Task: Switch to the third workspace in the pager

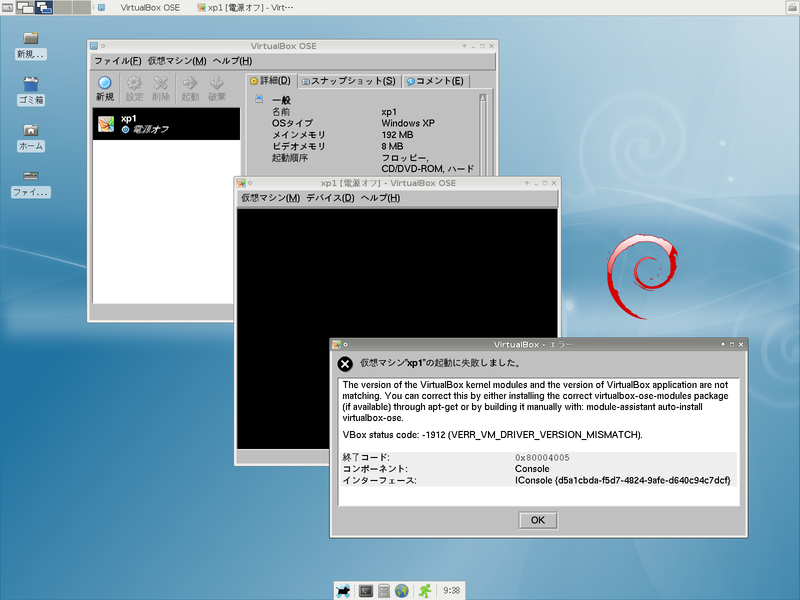Action: [63, 7]
